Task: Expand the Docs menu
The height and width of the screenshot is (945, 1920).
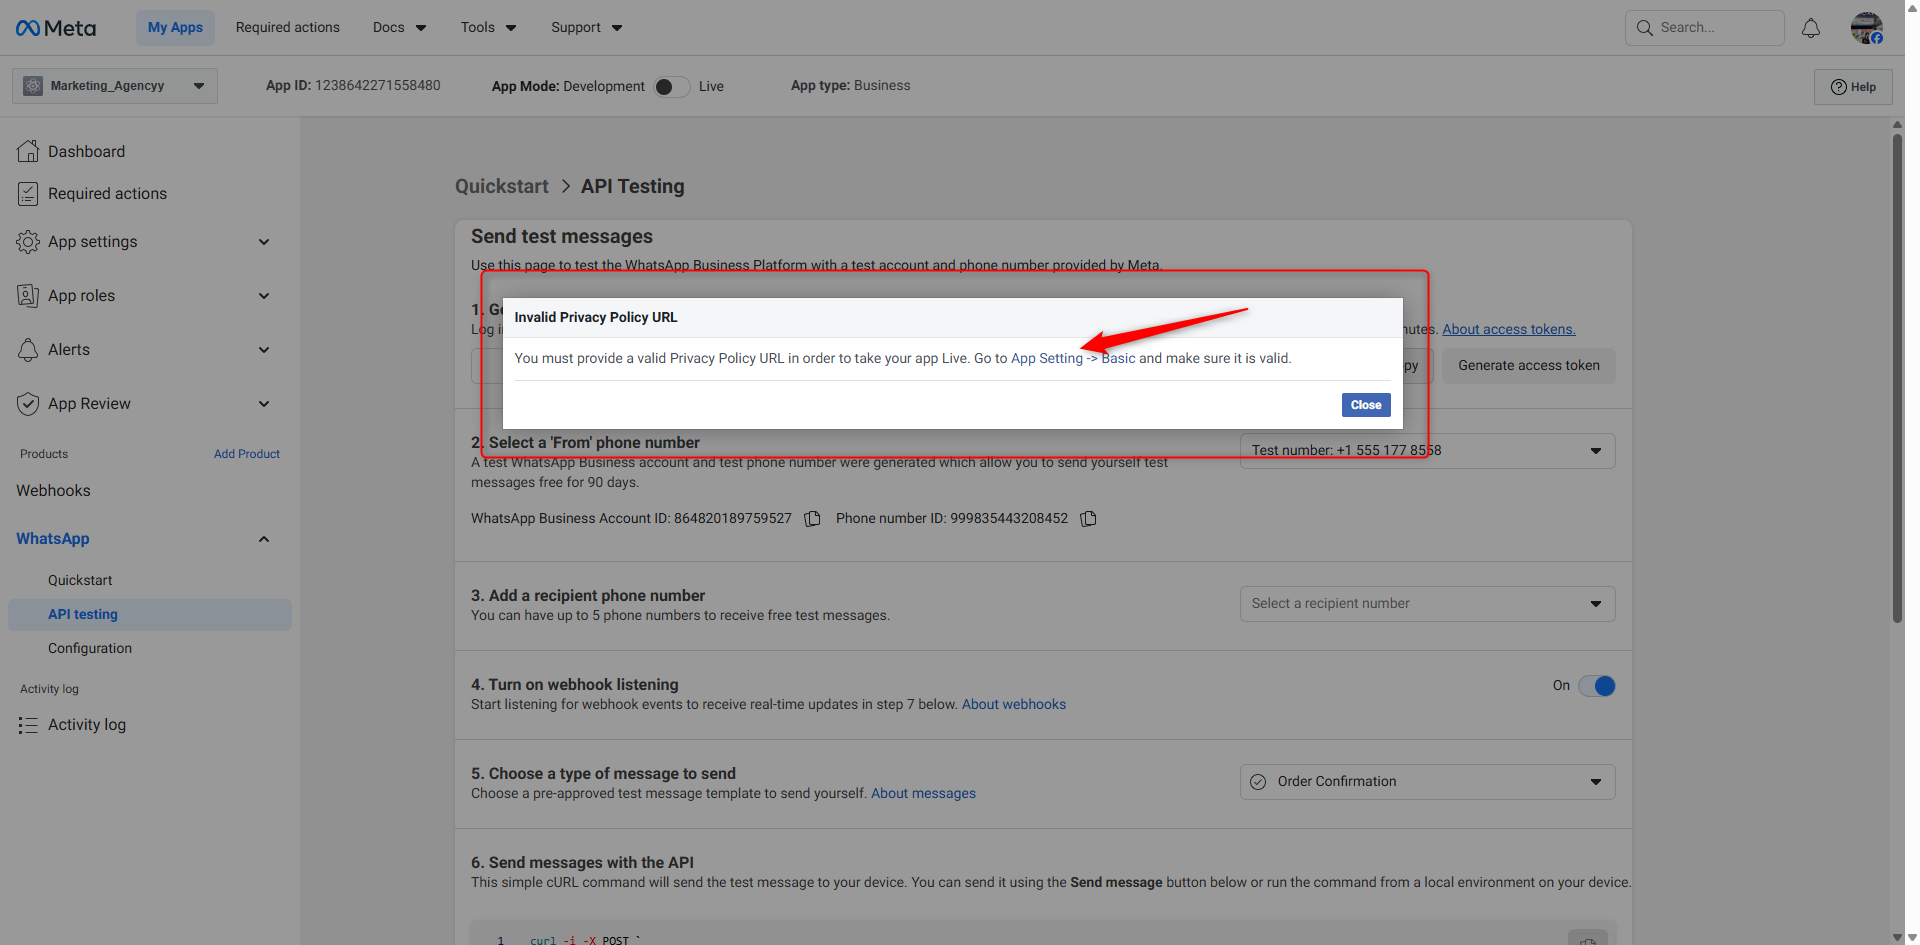Action: (x=400, y=28)
